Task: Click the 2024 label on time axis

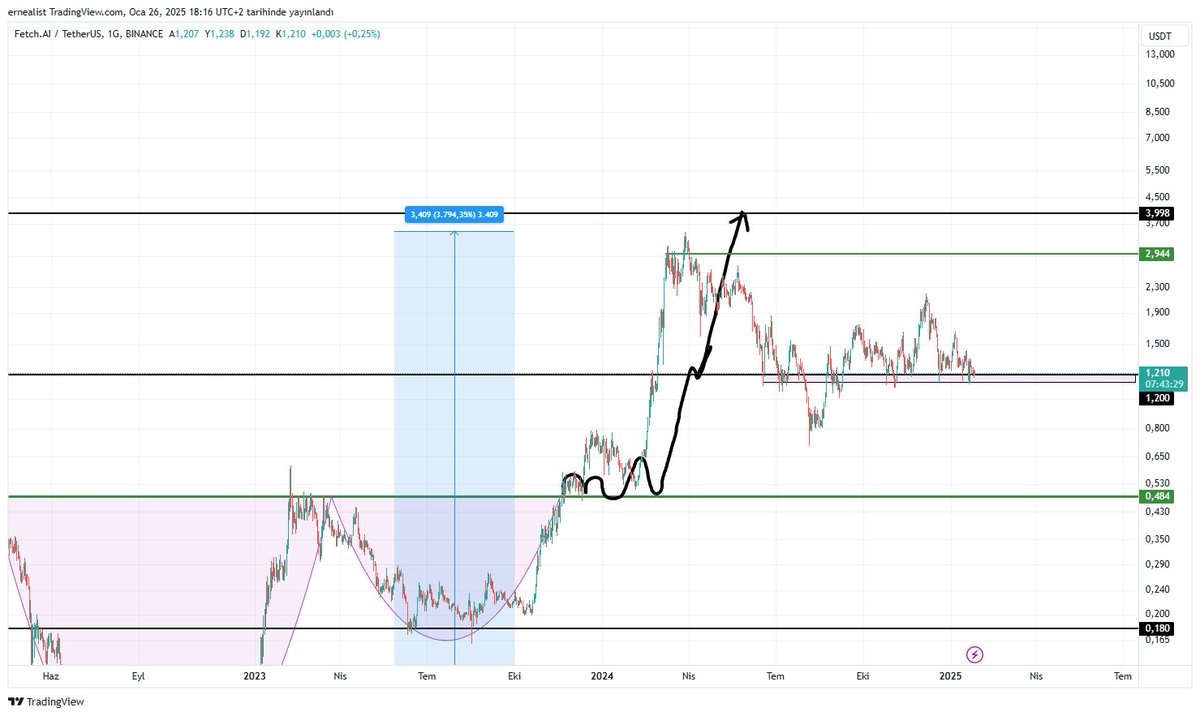Action: 602,677
